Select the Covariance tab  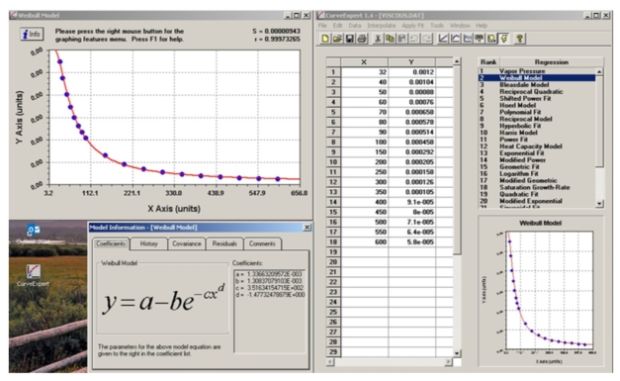click(186, 244)
